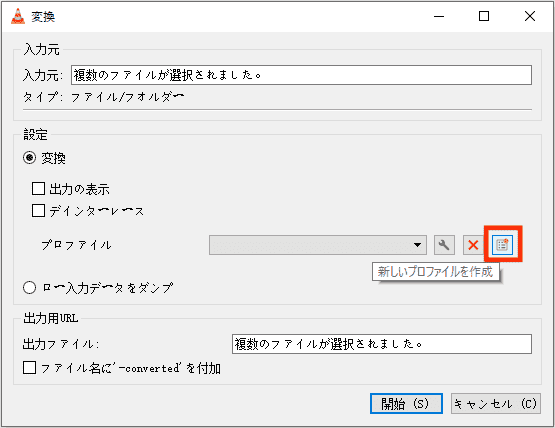Click the キャンセル (C) button

pyautogui.click(x=496, y=404)
